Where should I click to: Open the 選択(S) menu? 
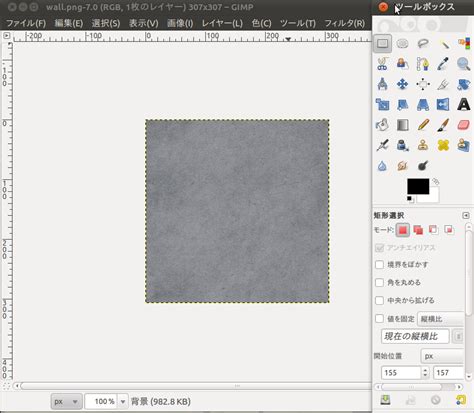point(105,23)
